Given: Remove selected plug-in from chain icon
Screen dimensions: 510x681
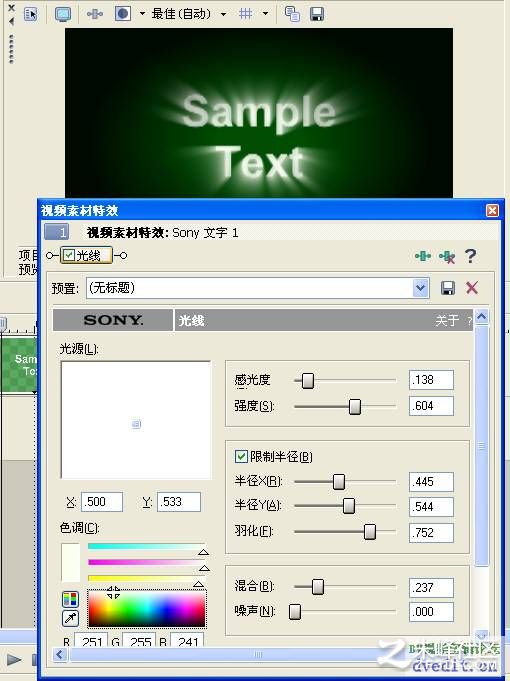Looking at the screenshot, I should 447,257.
